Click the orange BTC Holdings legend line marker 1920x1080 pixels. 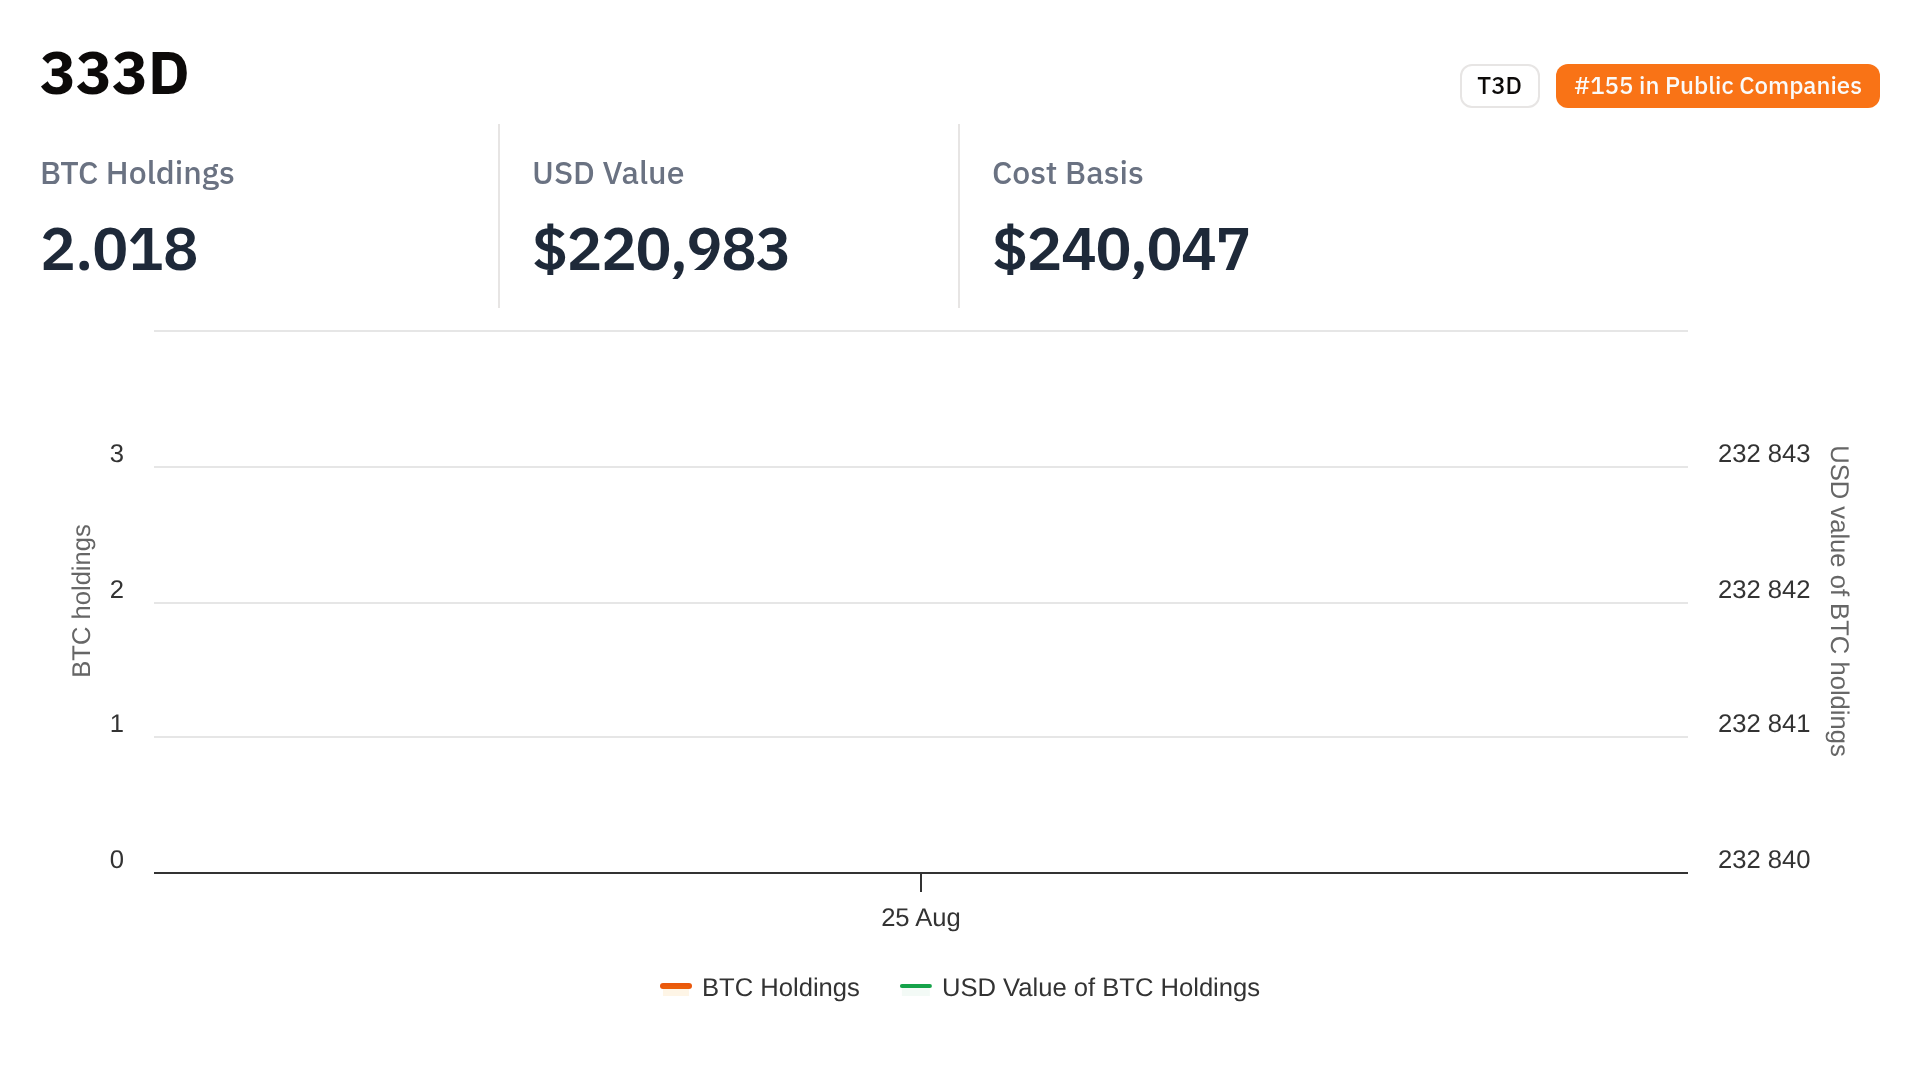pyautogui.click(x=676, y=987)
